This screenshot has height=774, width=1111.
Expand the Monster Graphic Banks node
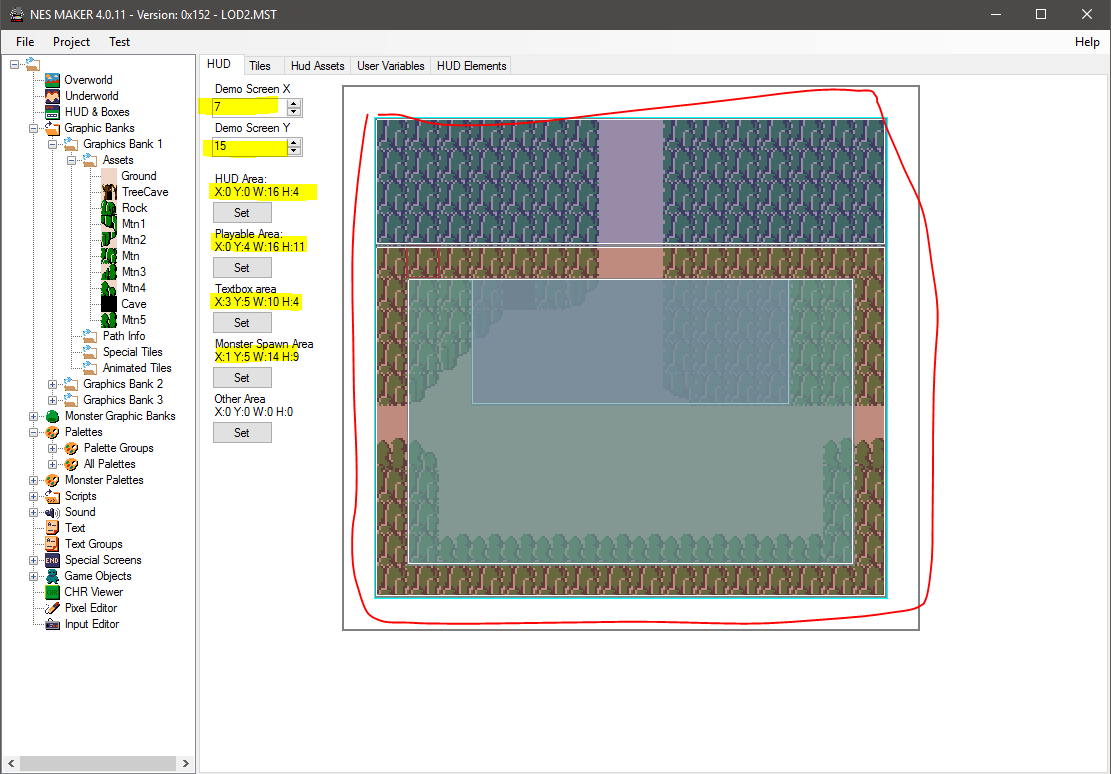point(33,416)
